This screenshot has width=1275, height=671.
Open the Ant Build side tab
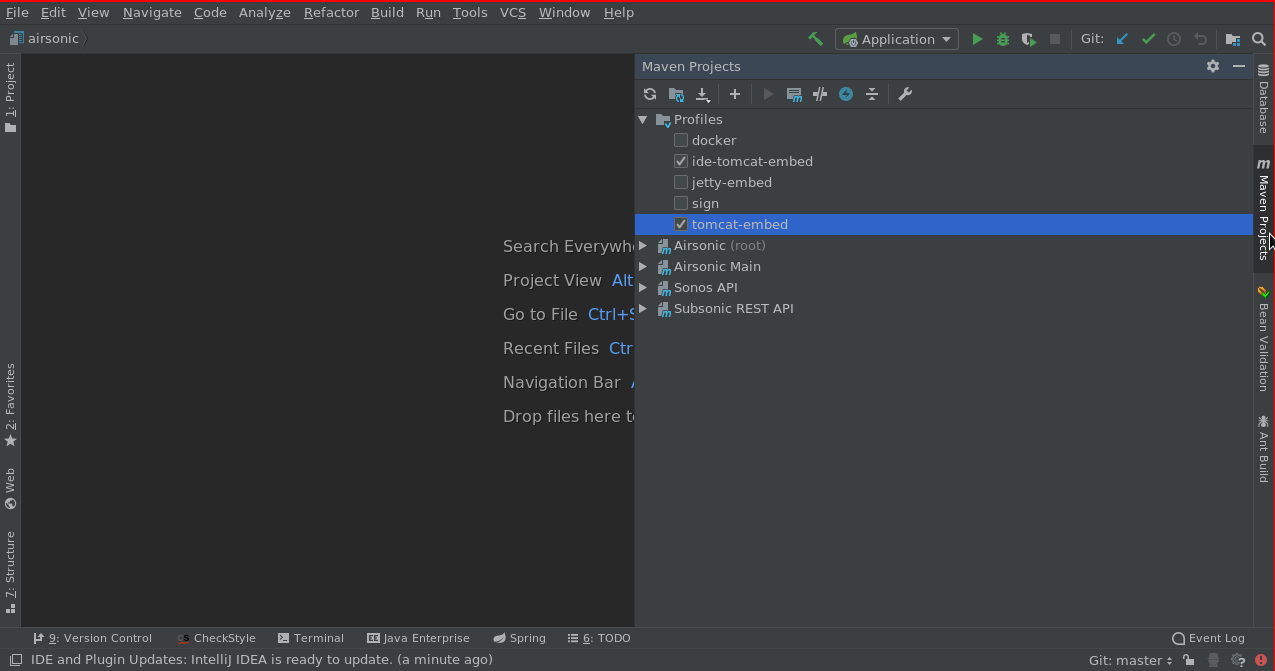click(x=1264, y=450)
